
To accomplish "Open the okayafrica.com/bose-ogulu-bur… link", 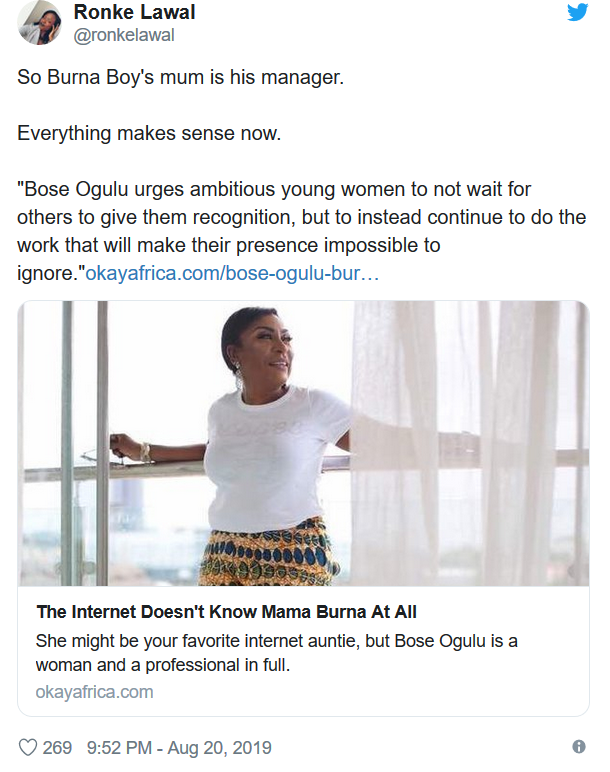I will pos(232,272).
